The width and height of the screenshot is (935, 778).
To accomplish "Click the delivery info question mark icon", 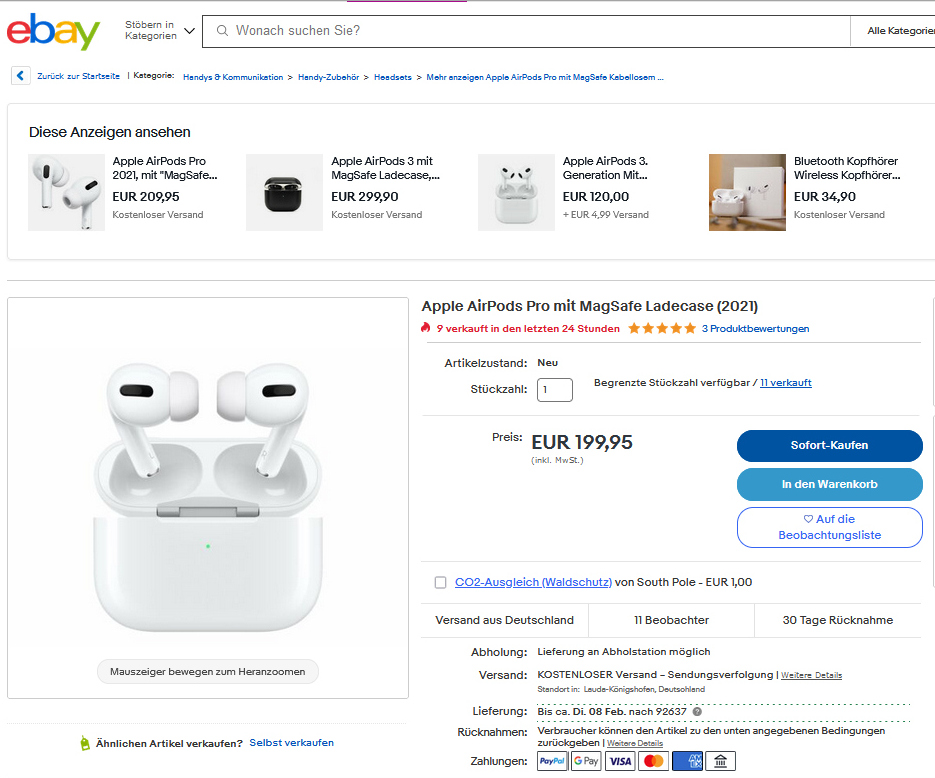I will pyautogui.click(x=697, y=712).
